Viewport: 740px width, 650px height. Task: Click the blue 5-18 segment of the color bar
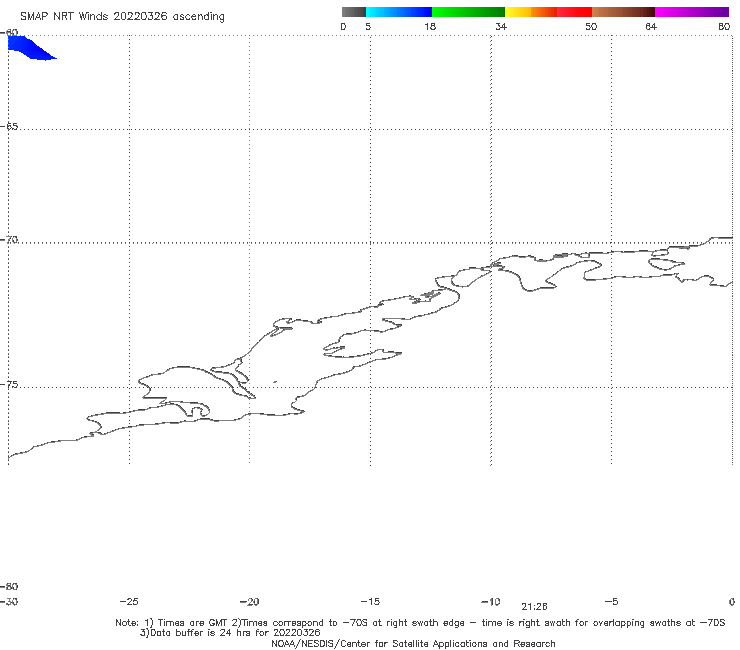[x=399, y=12]
